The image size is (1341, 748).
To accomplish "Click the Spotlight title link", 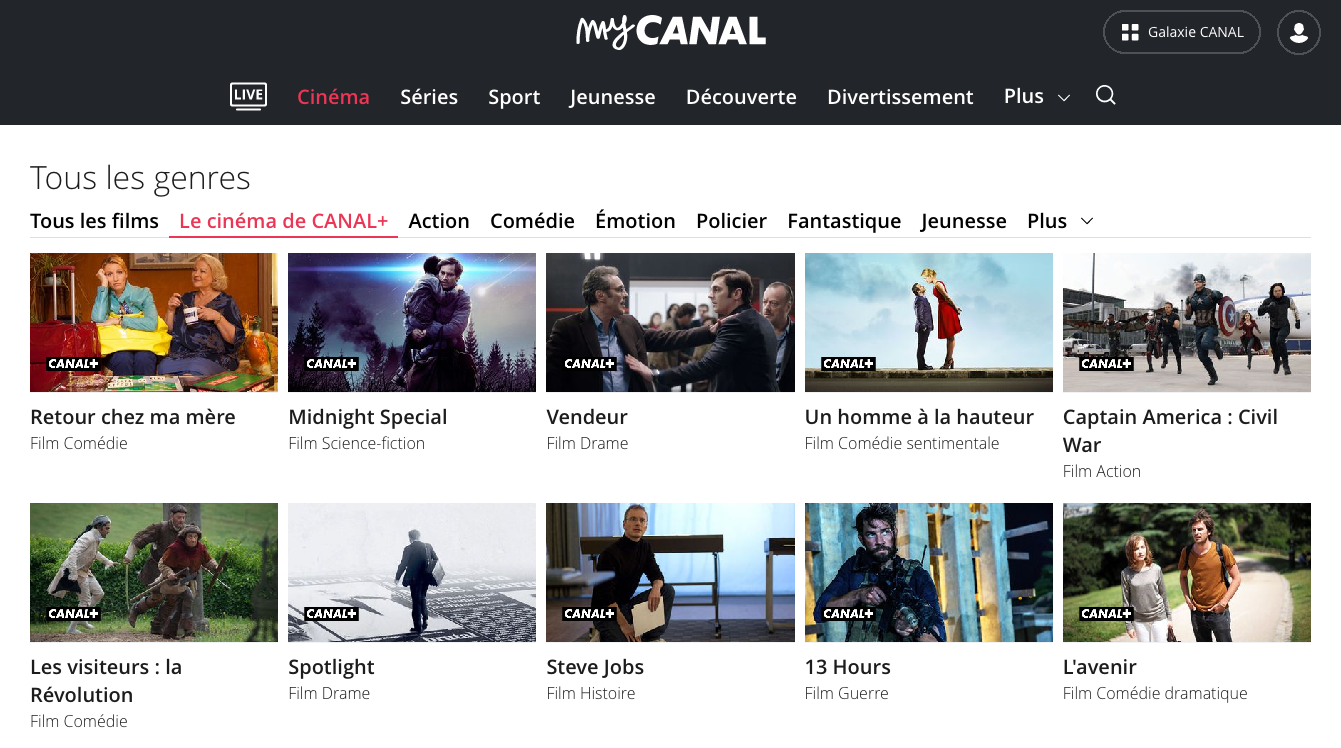I will point(331,667).
